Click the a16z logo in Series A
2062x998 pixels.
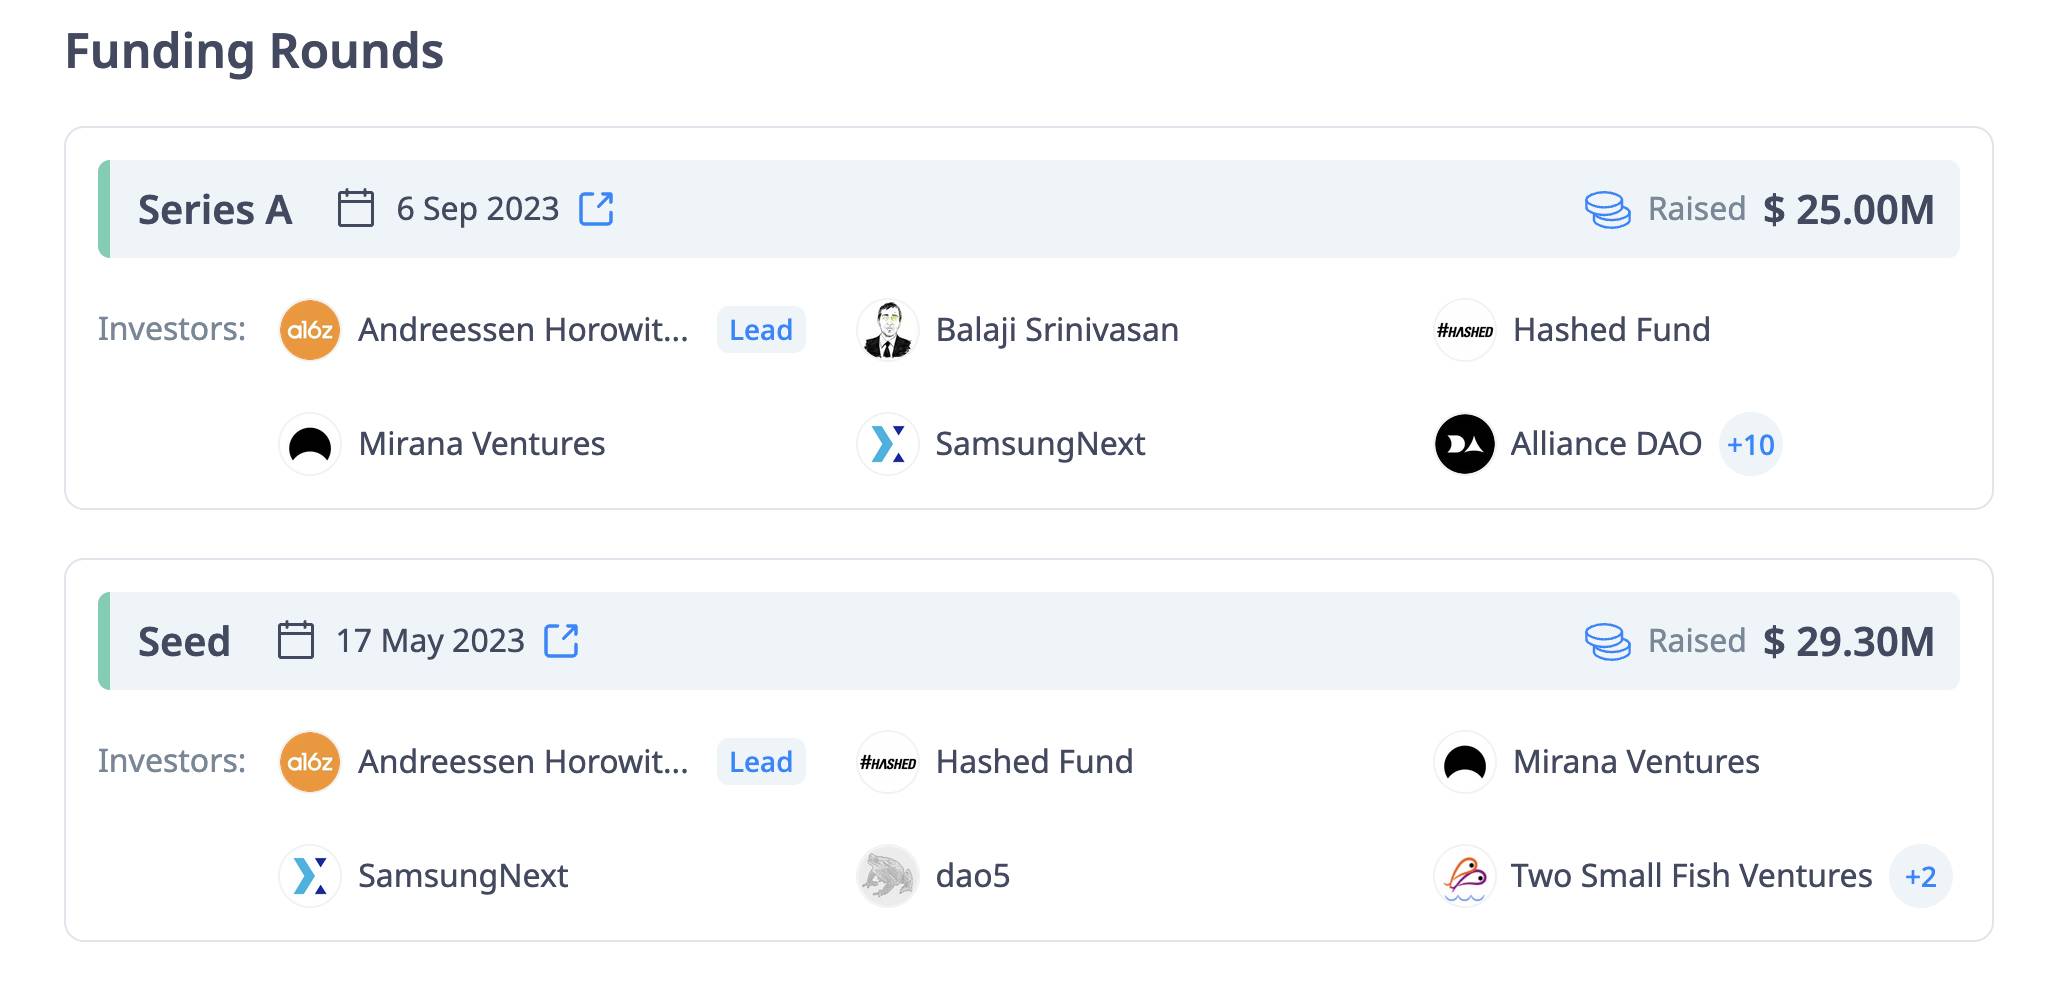pyautogui.click(x=310, y=330)
